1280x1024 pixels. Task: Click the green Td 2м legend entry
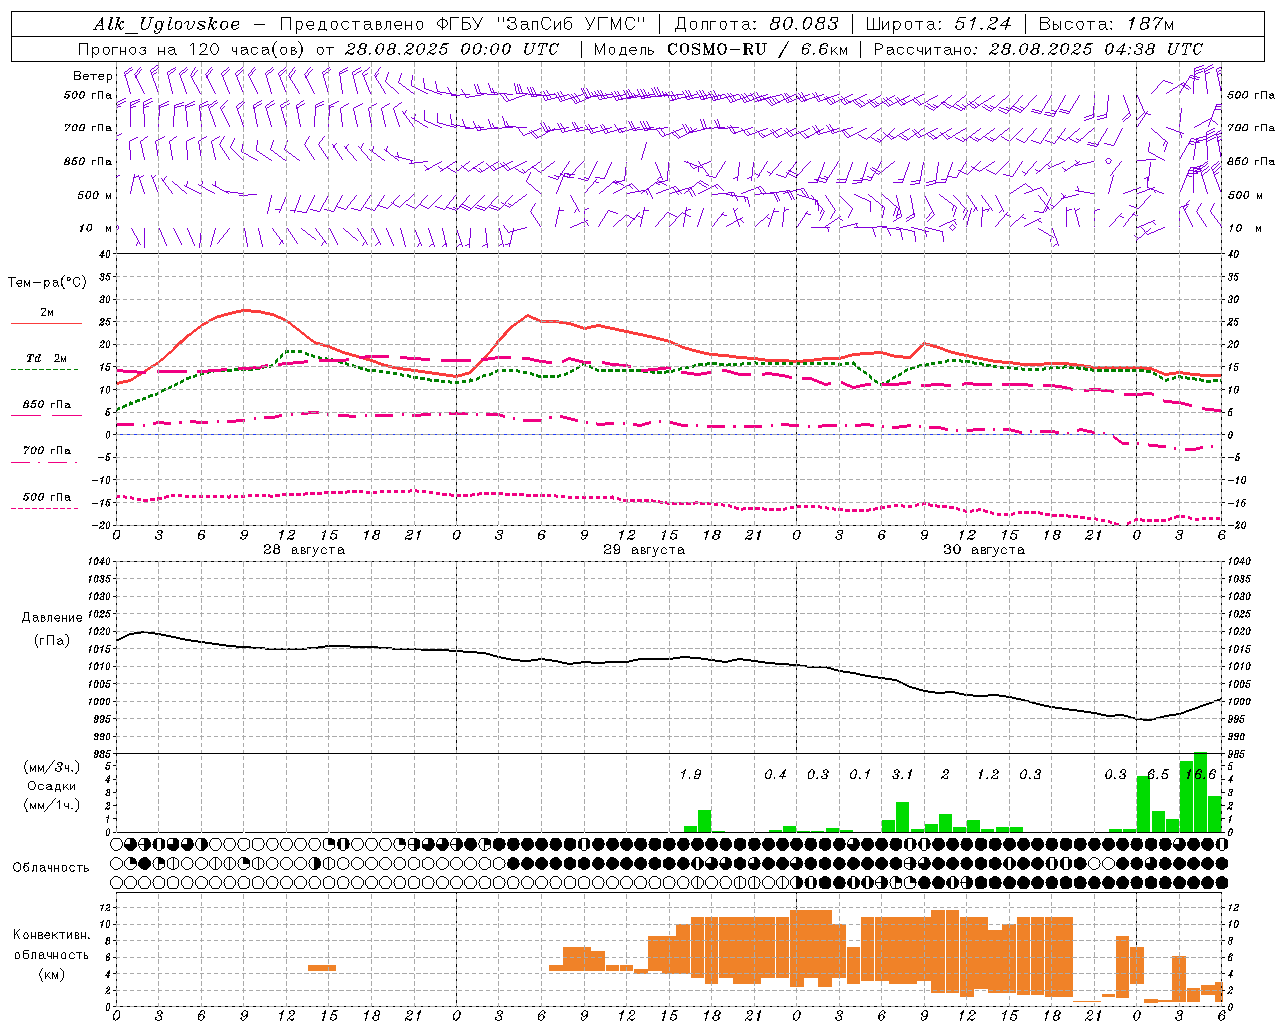pyautogui.click(x=46, y=368)
